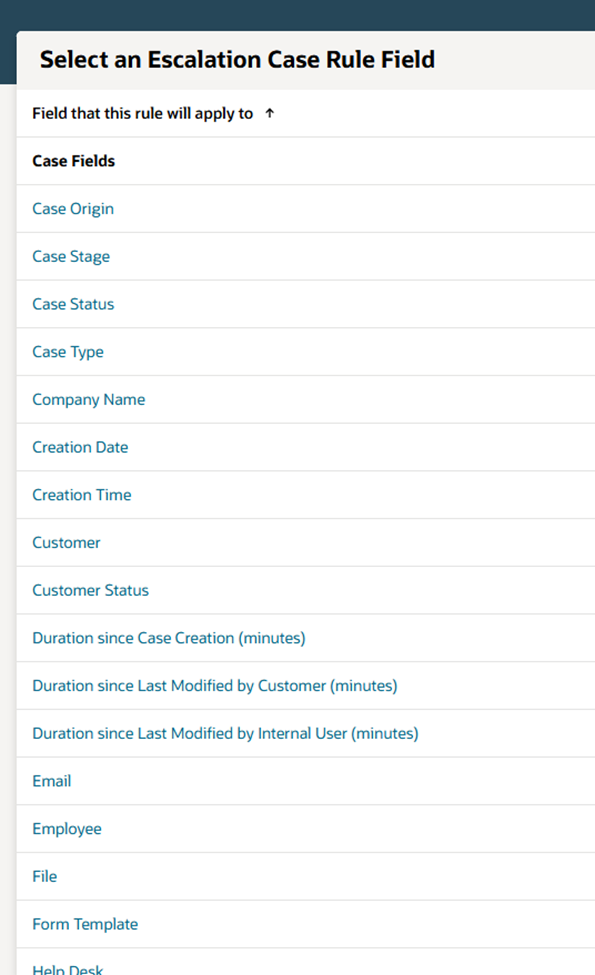
Task: Select the Customer field link
Action: [x=66, y=542]
